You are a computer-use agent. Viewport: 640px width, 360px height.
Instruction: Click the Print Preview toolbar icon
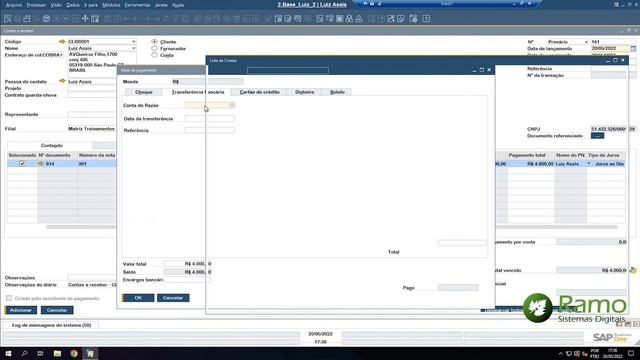pos(7,19)
